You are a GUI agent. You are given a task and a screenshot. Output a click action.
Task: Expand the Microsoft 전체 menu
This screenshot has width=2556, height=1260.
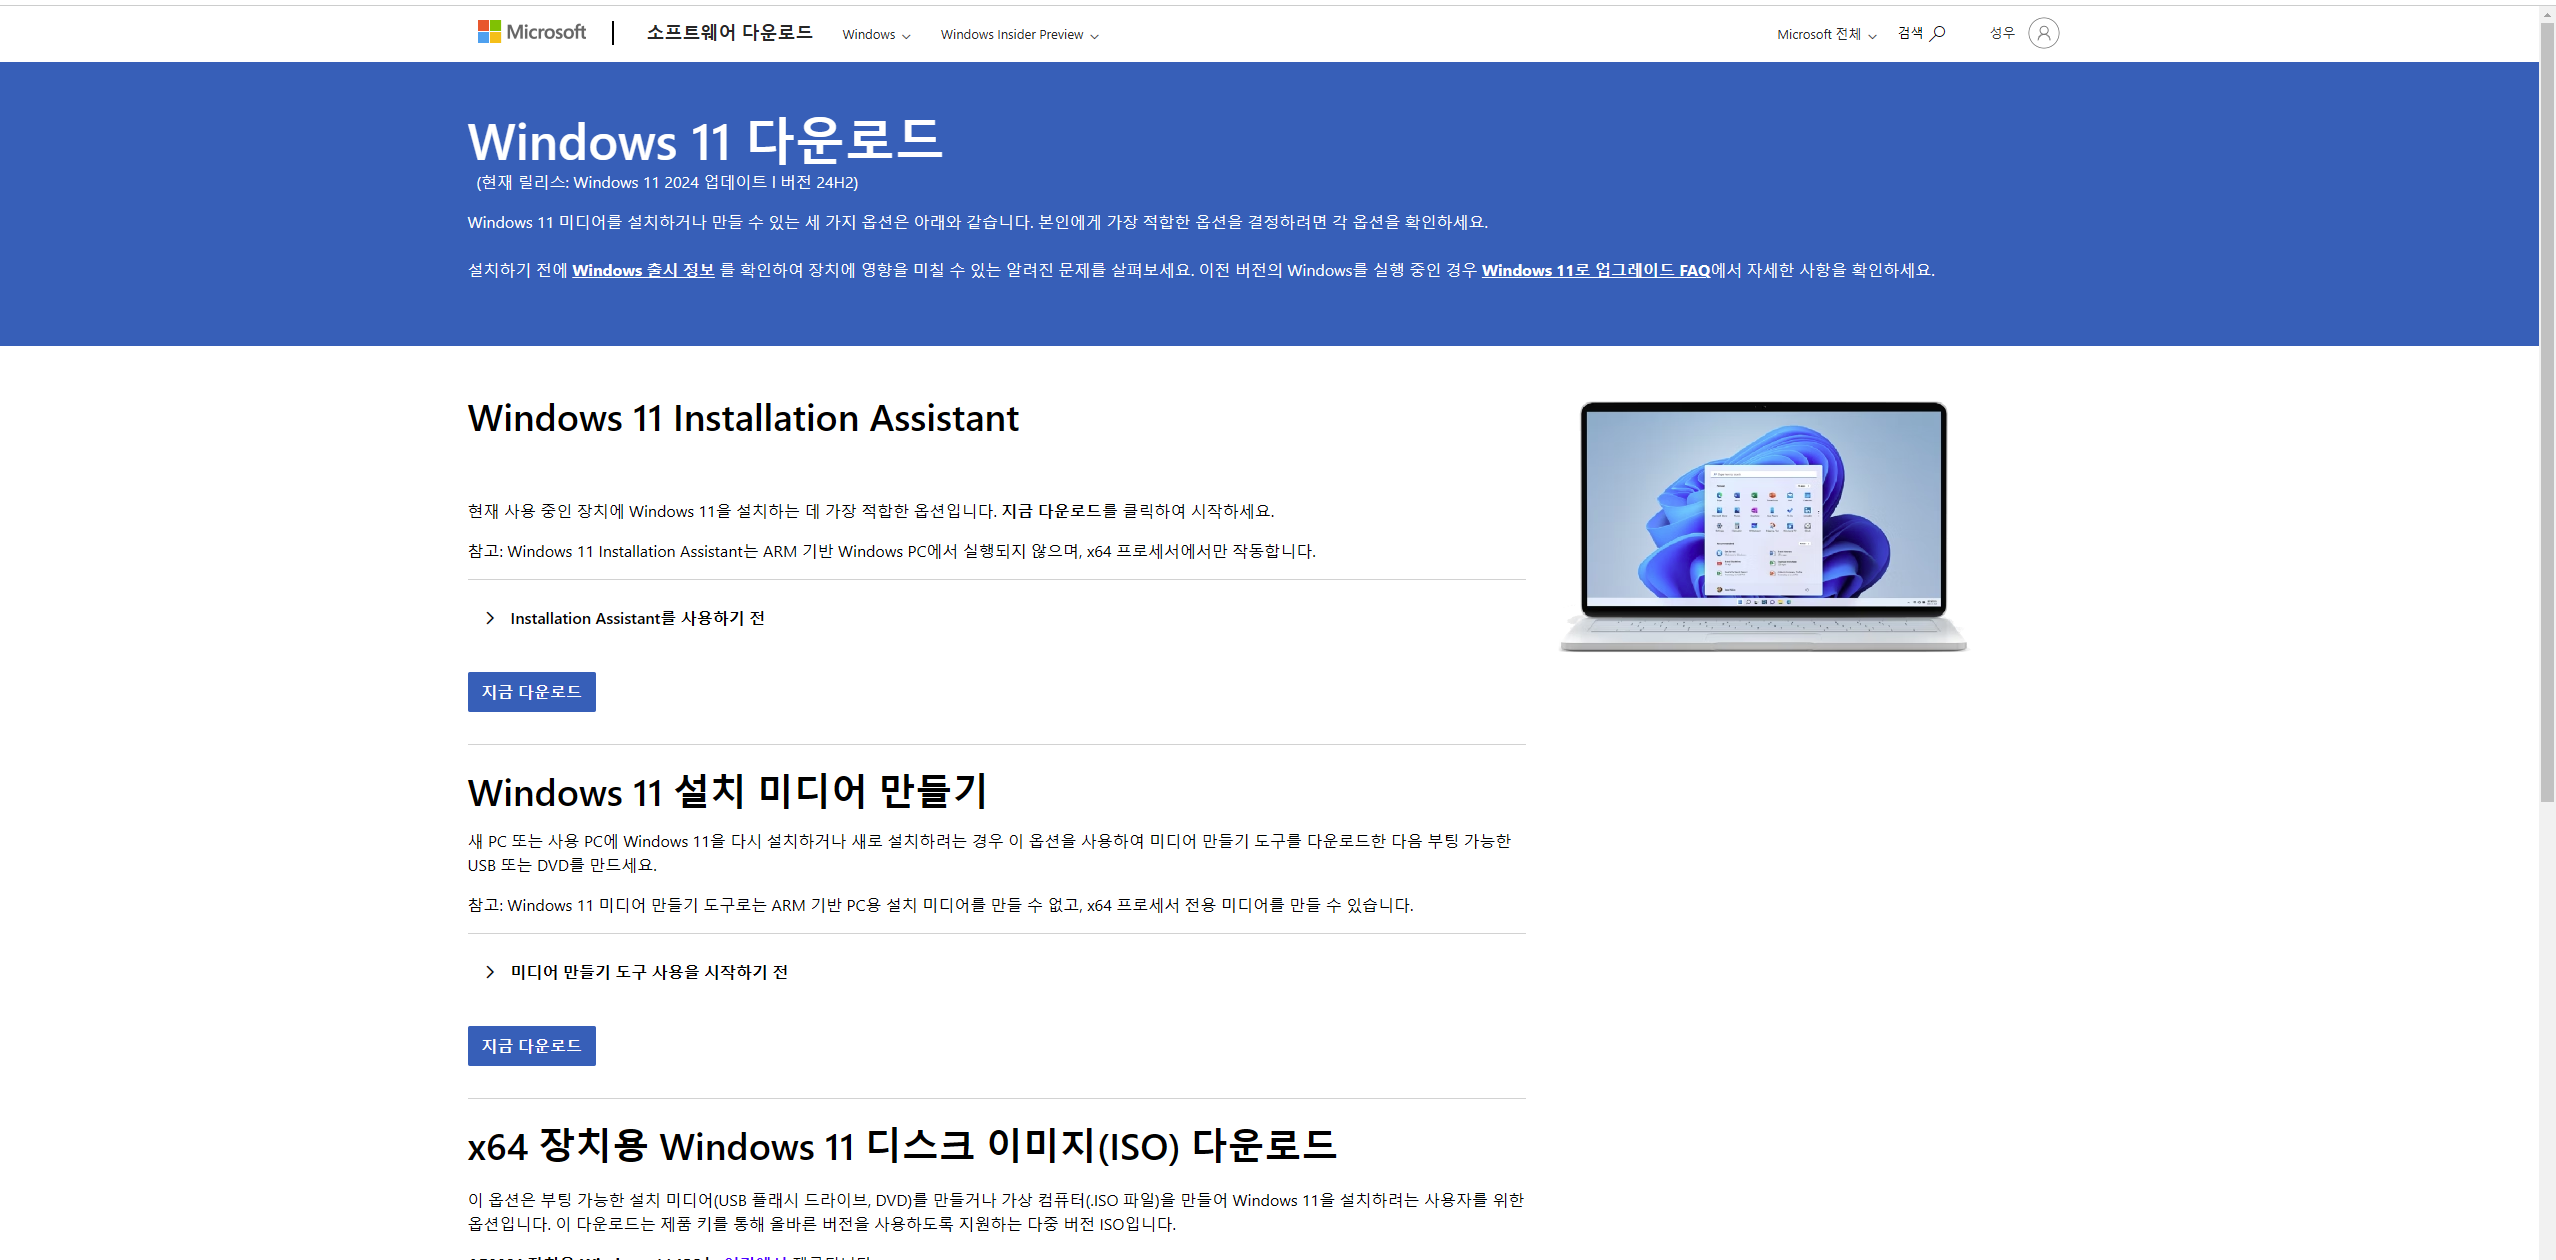[x=1826, y=35]
